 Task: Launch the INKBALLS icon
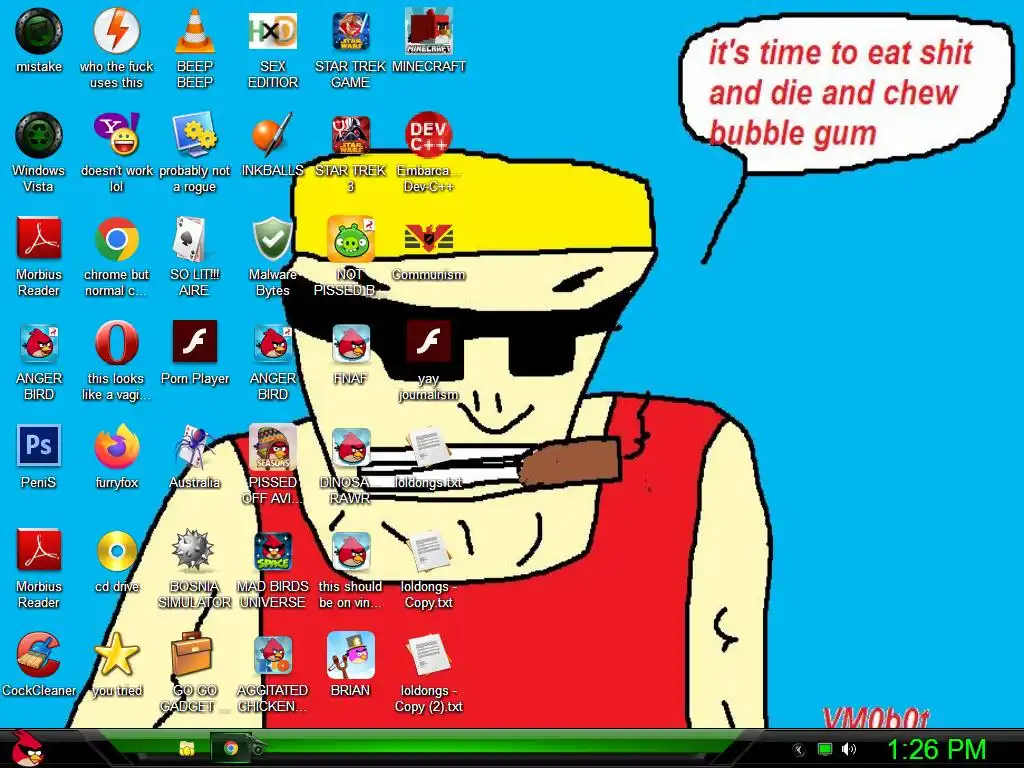(x=272, y=135)
